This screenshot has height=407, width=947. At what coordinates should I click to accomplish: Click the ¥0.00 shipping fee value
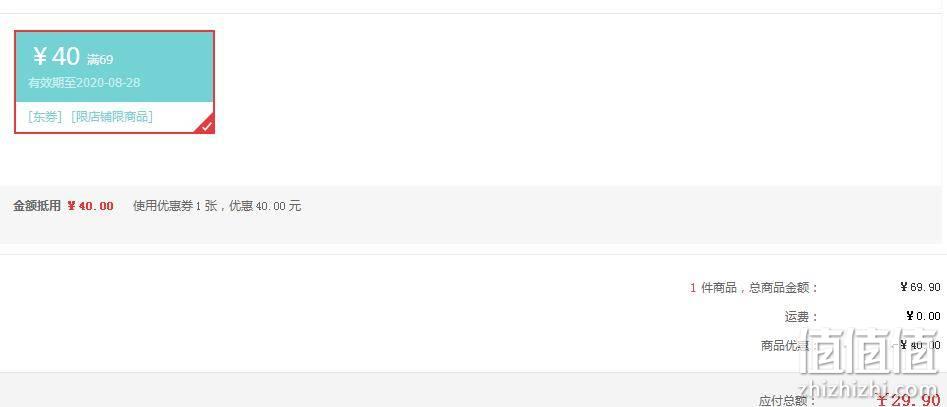(x=923, y=316)
